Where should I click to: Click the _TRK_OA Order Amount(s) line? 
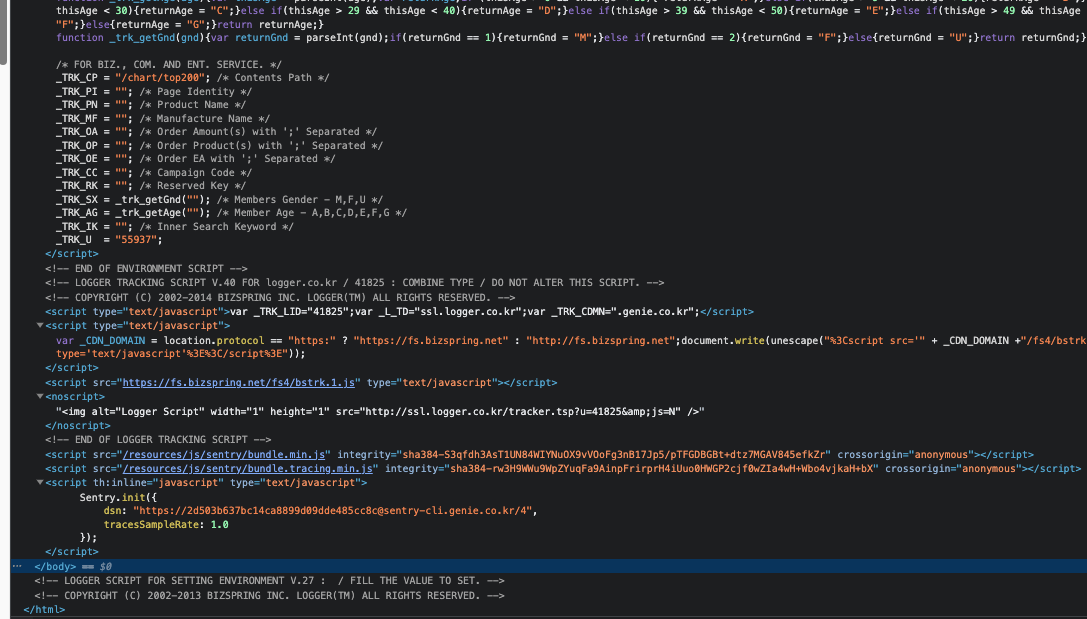coord(216,132)
